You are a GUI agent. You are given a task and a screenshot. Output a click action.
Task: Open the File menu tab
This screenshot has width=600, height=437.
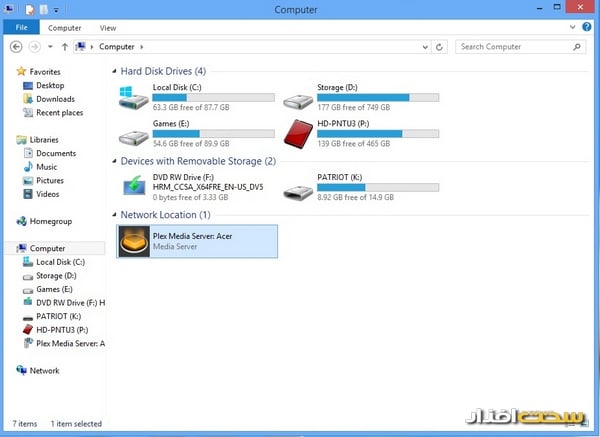click(x=20, y=28)
